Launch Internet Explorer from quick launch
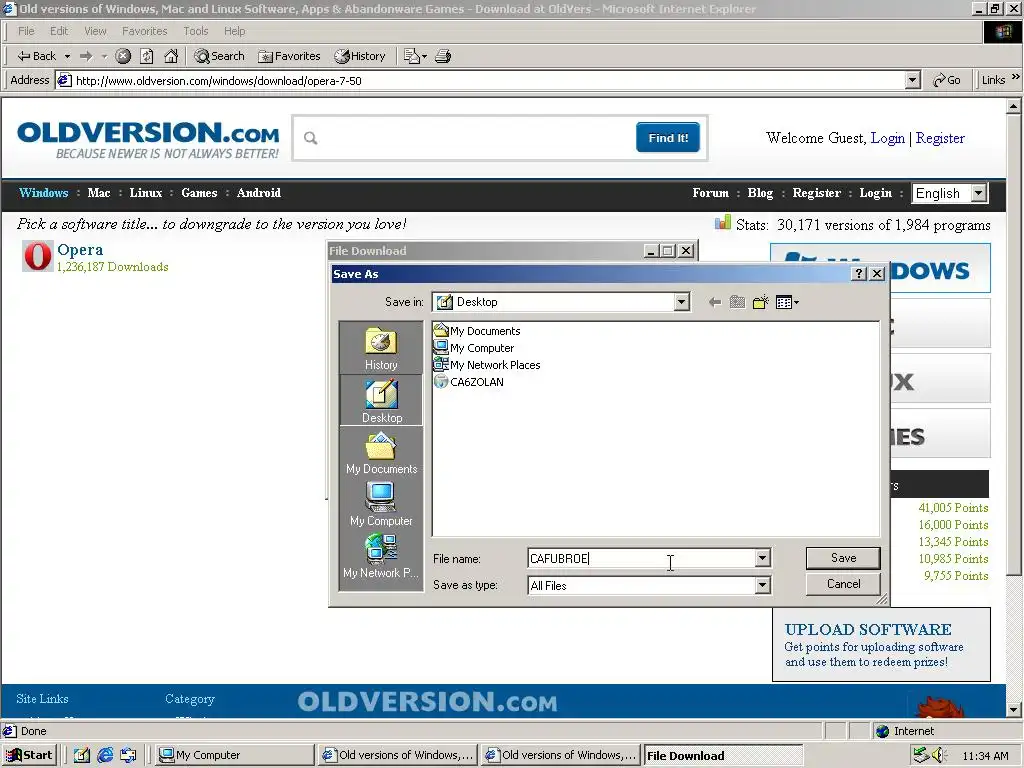The image size is (1024, 768). pos(105,755)
